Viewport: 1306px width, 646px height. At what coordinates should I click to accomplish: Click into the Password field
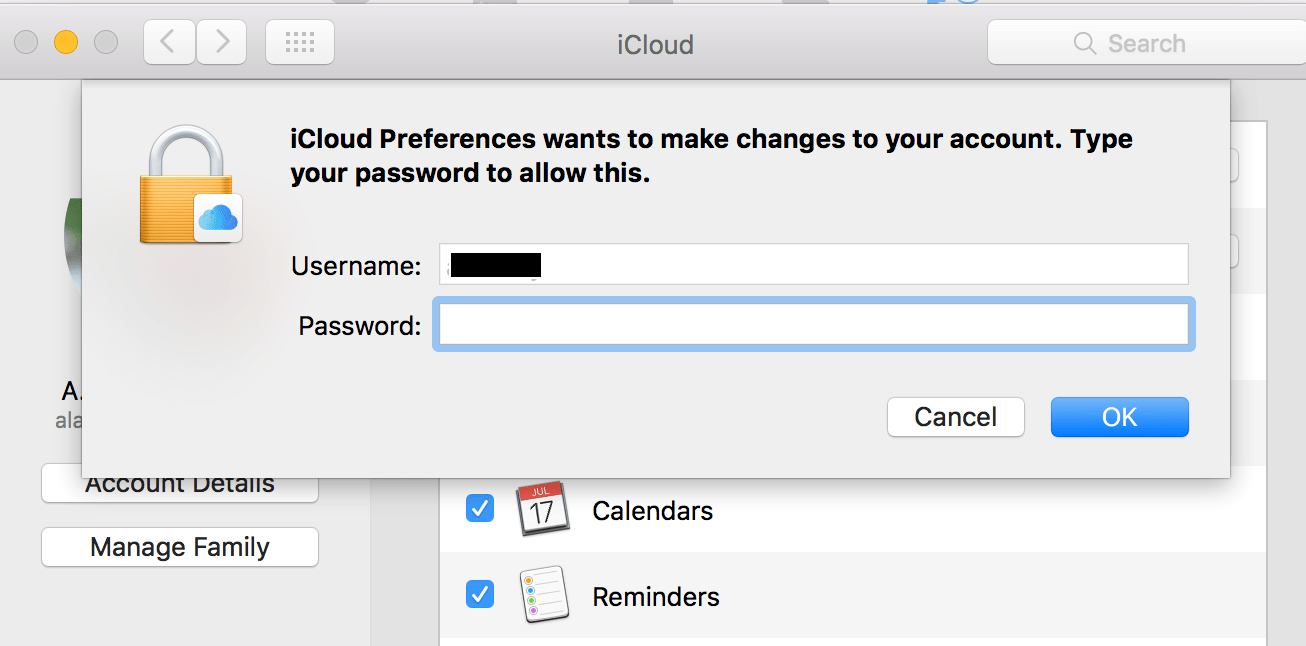pos(813,325)
